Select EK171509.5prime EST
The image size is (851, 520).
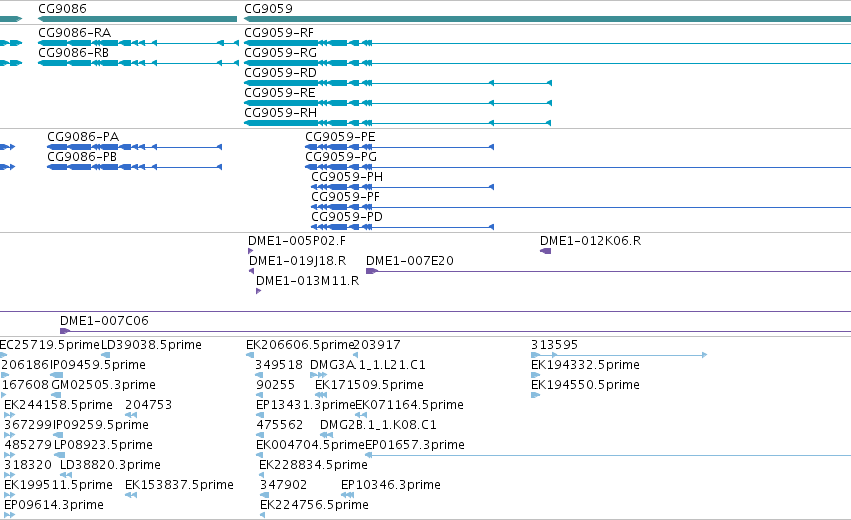[x=369, y=385]
